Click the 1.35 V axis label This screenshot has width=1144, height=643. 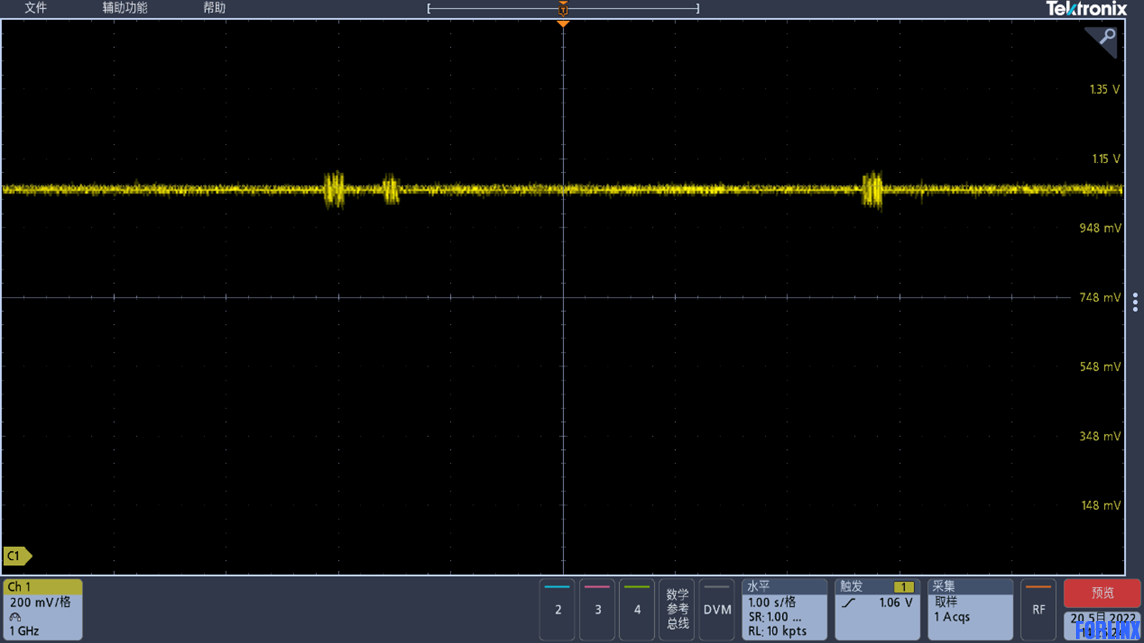click(1105, 89)
